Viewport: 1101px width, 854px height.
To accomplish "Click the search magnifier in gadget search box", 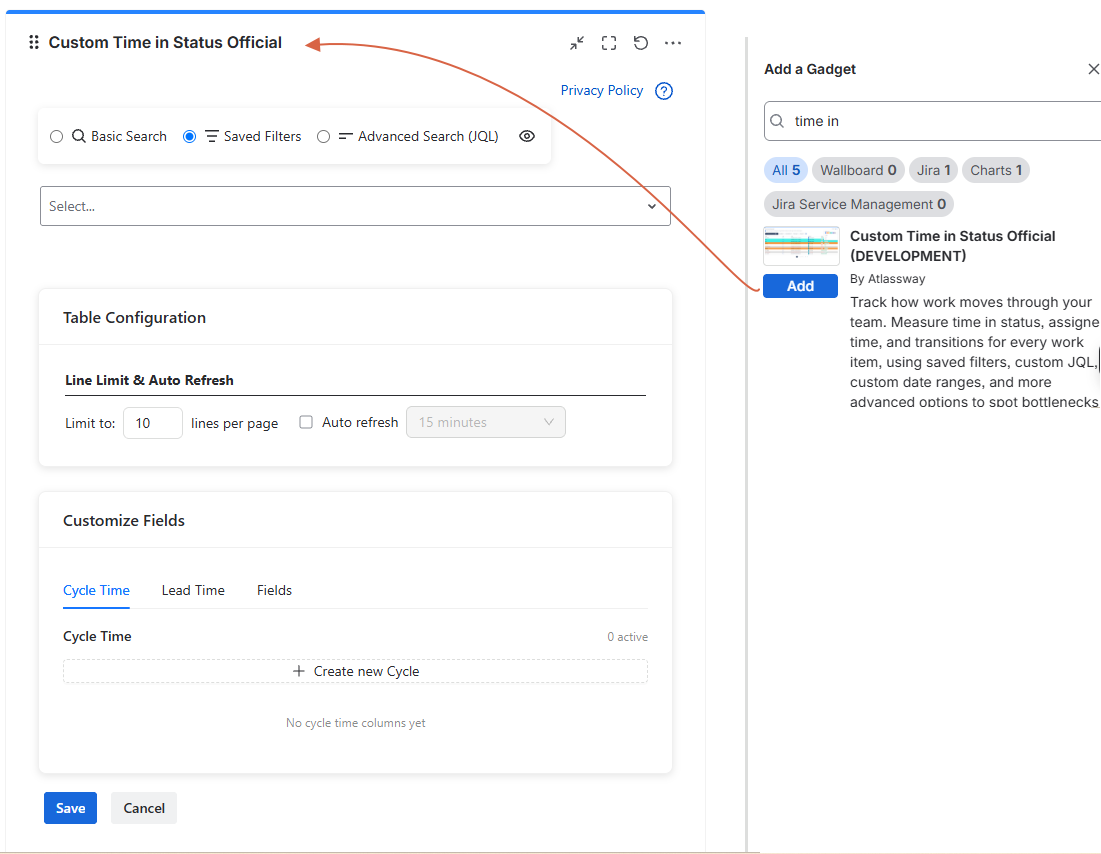I will [777, 121].
